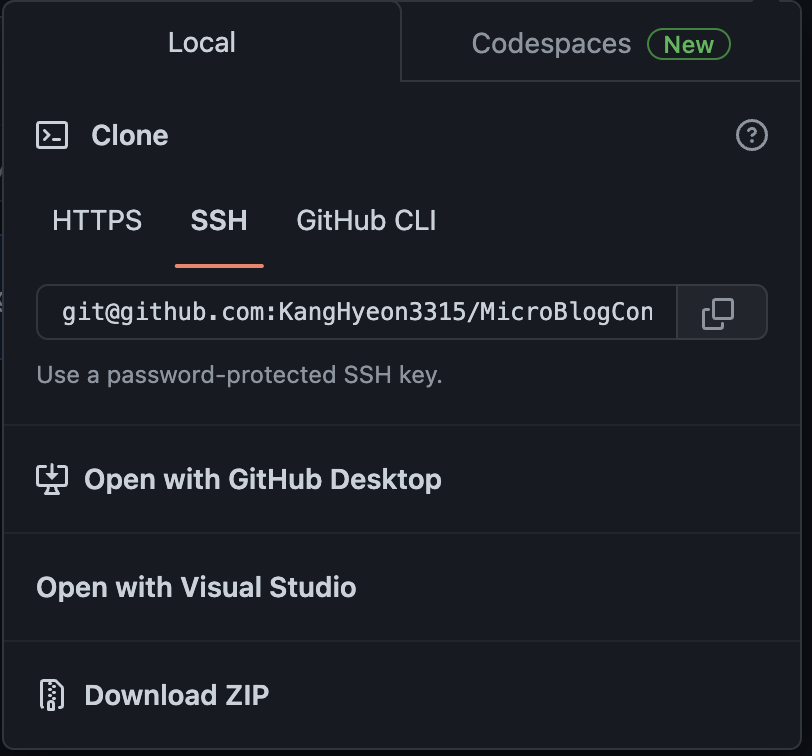Click the orange underline beneath SSH
Image resolution: width=812 pixels, height=756 pixels.
pos(219,265)
